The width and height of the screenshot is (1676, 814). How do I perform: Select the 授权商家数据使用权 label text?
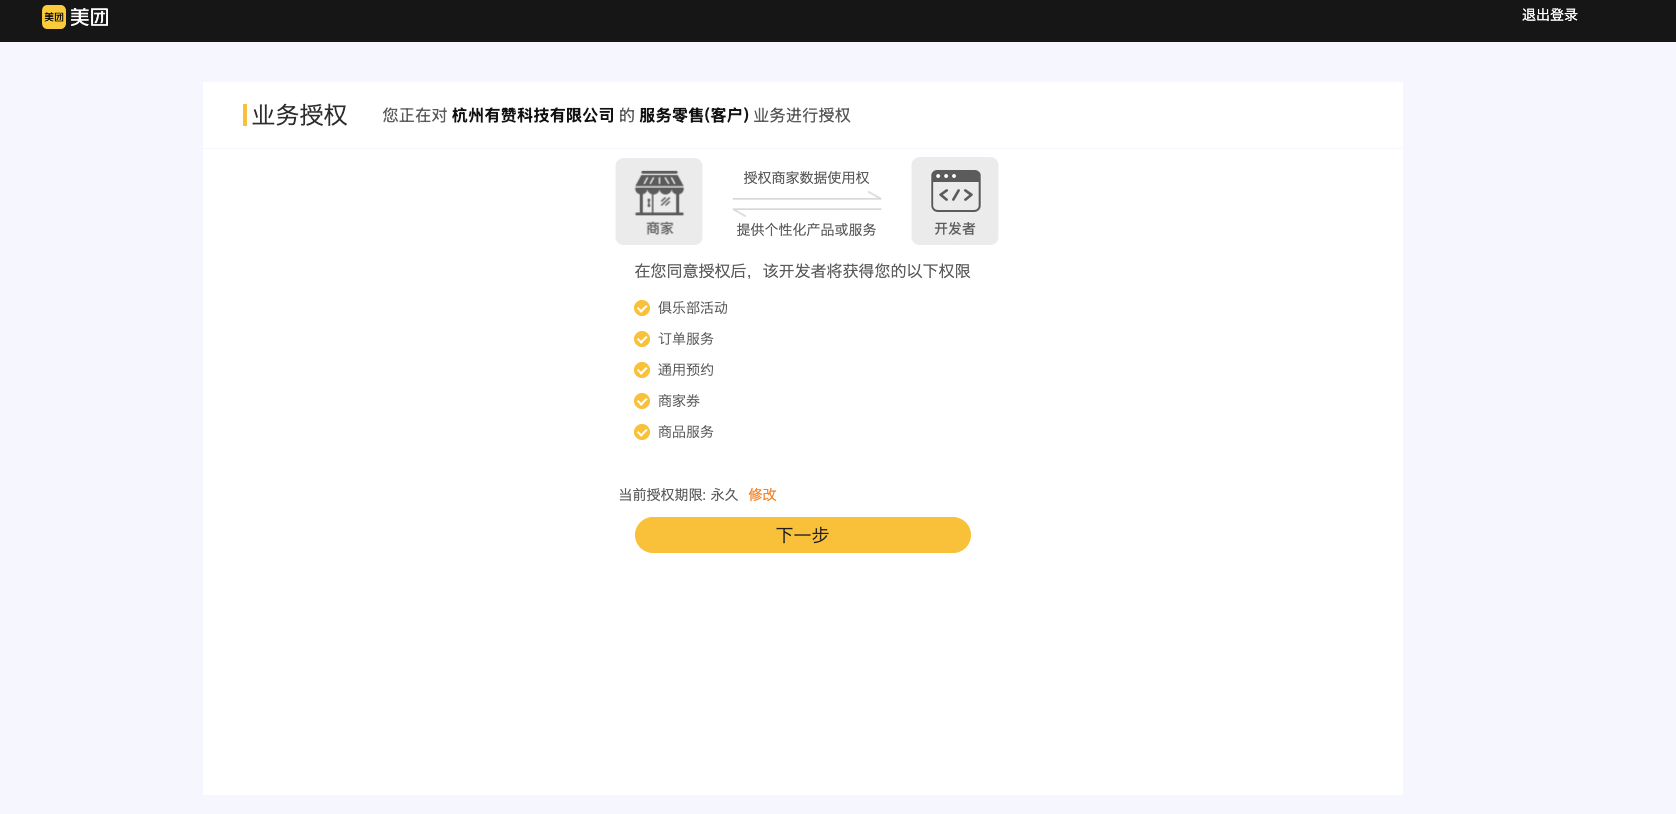pyautogui.click(x=806, y=178)
